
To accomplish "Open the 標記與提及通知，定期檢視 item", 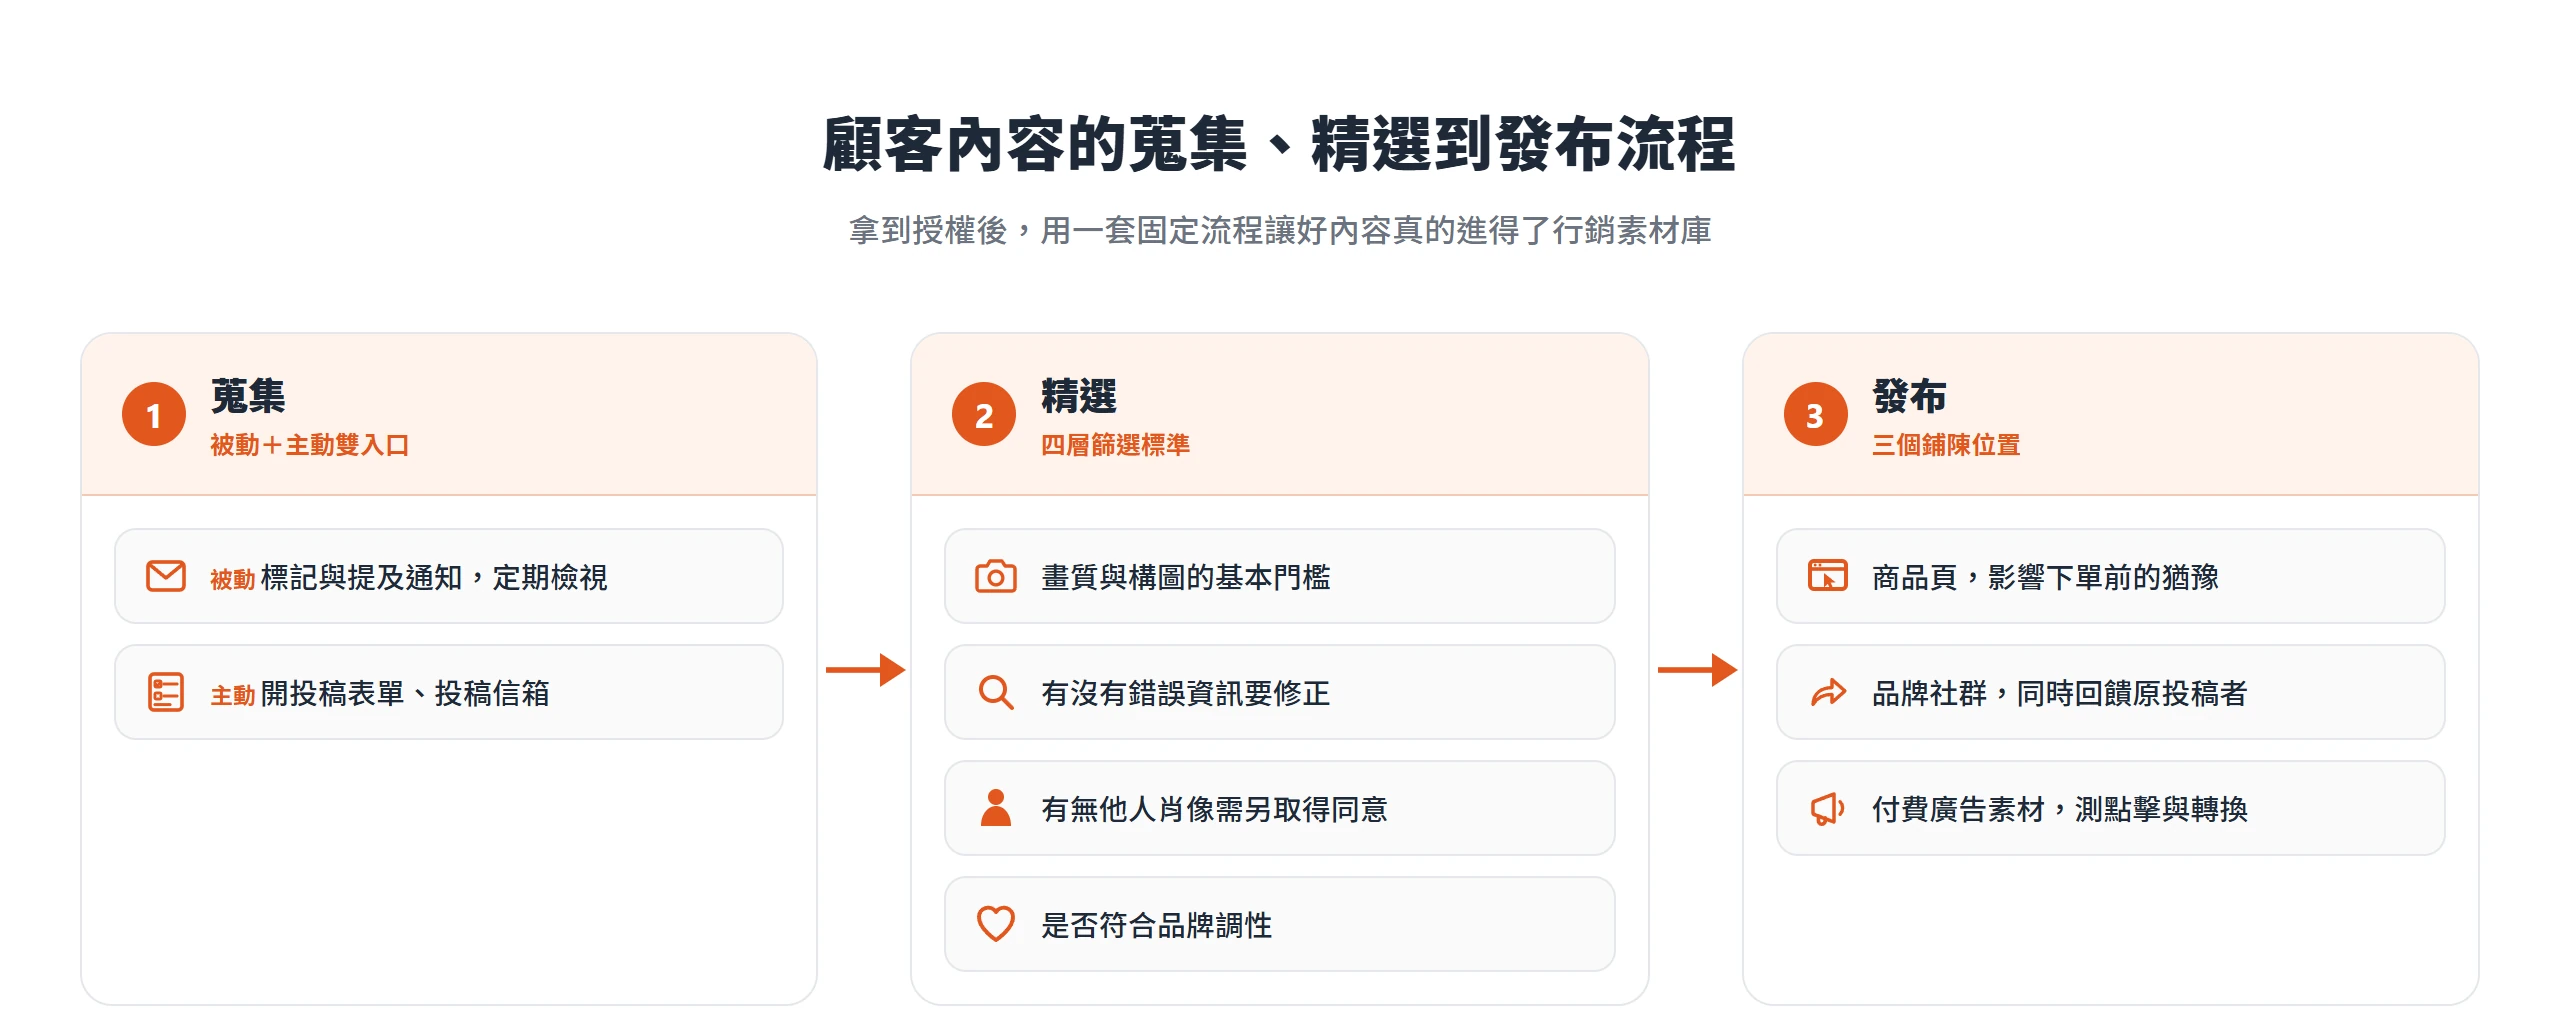I will pyautogui.click(x=449, y=576).
